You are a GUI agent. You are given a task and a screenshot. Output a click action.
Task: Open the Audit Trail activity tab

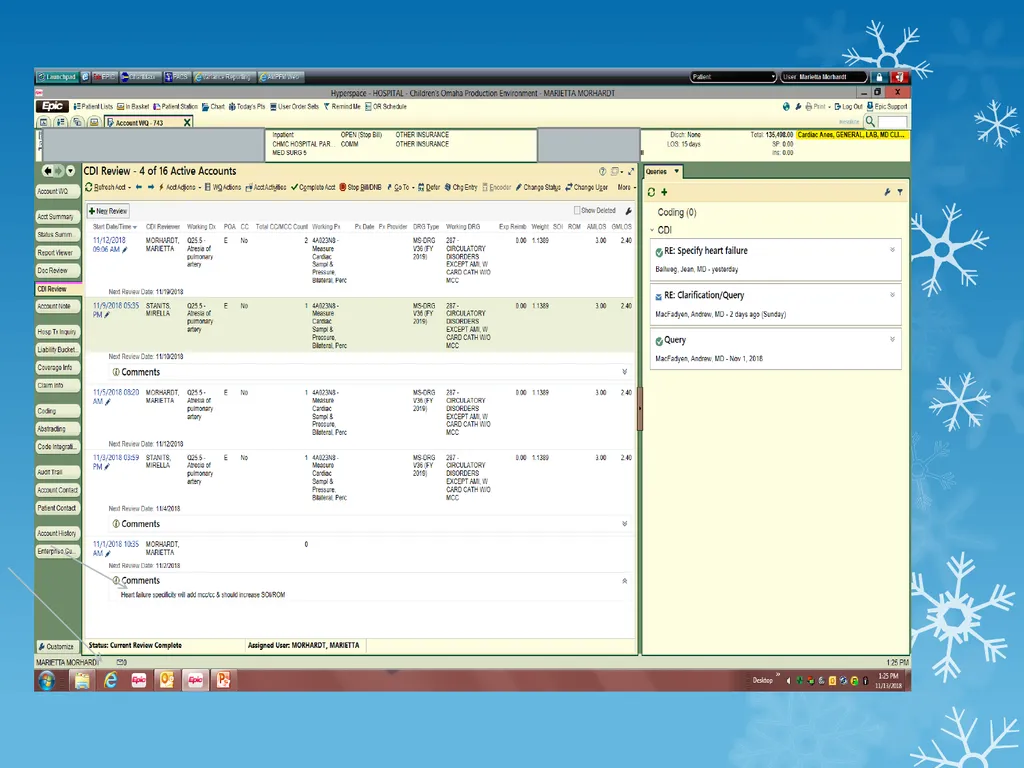coord(58,472)
